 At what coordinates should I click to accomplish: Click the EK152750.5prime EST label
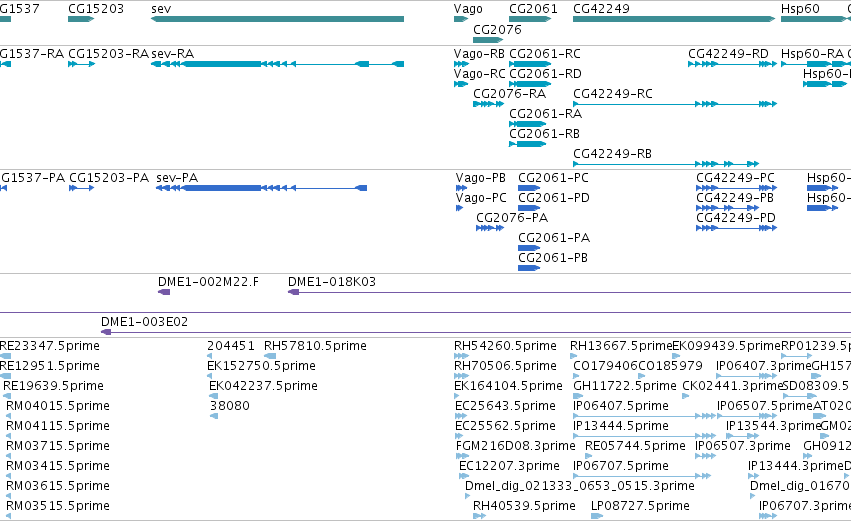pyautogui.click(x=262, y=366)
